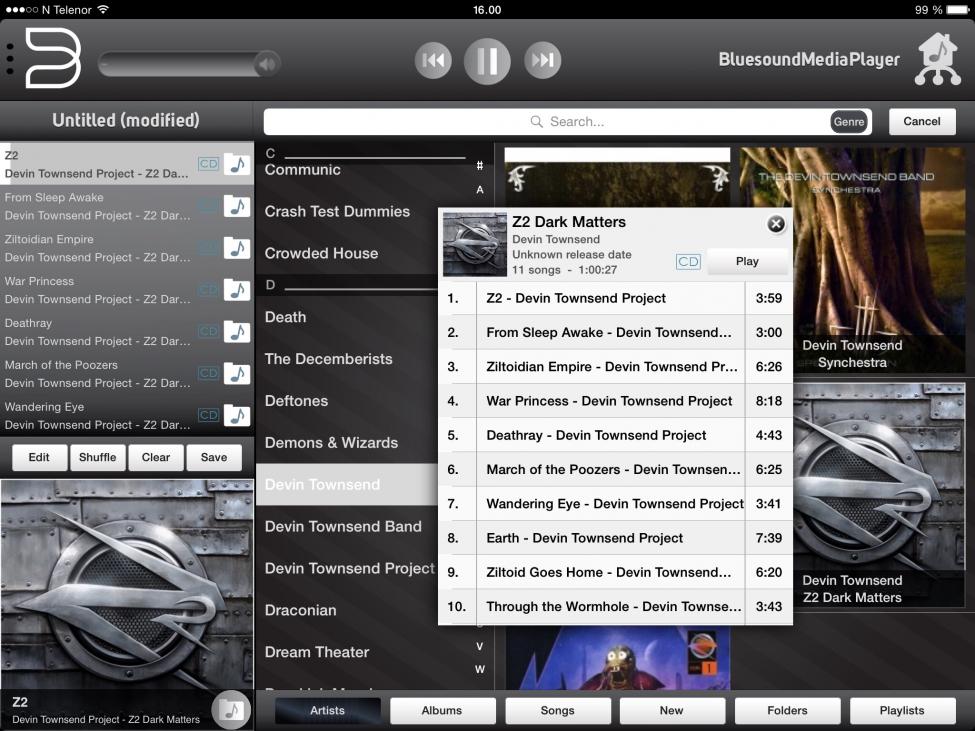Close the Z2 Dark Matters popup
This screenshot has width=975, height=731.
pos(775,224)
